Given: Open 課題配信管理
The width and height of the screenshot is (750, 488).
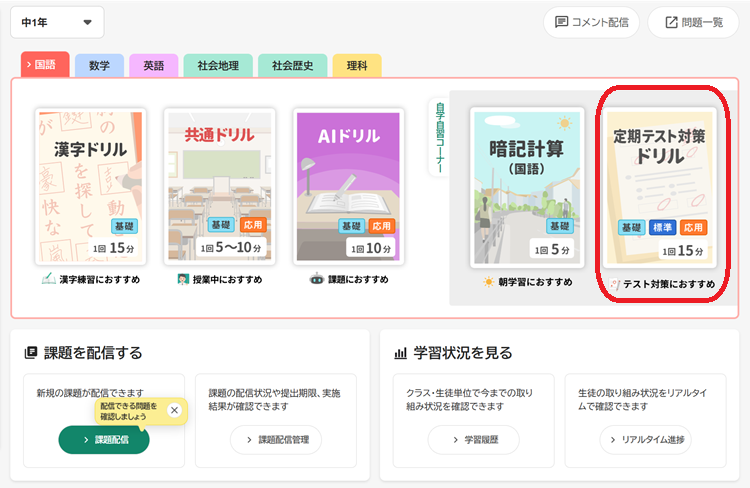Looking at the screenshot, I should pos(277,440).
